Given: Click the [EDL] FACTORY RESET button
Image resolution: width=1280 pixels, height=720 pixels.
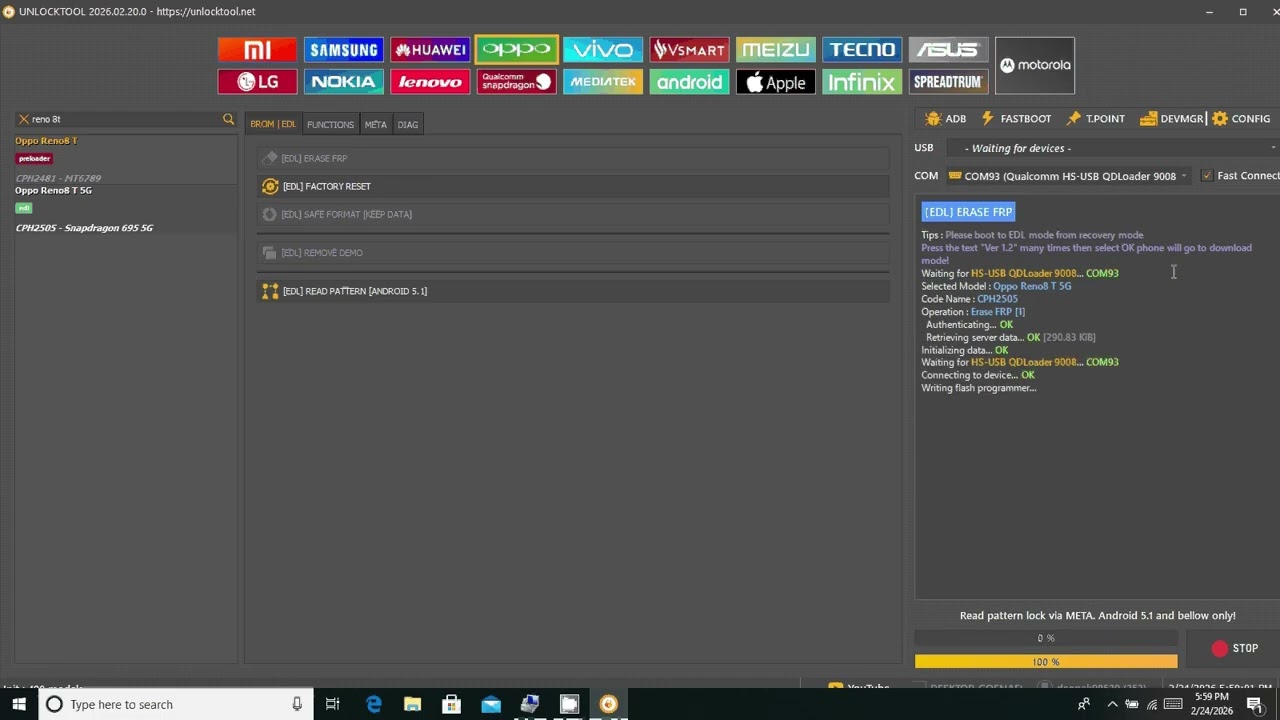Looking at the screenshot, I should click(x=572, y=186).
